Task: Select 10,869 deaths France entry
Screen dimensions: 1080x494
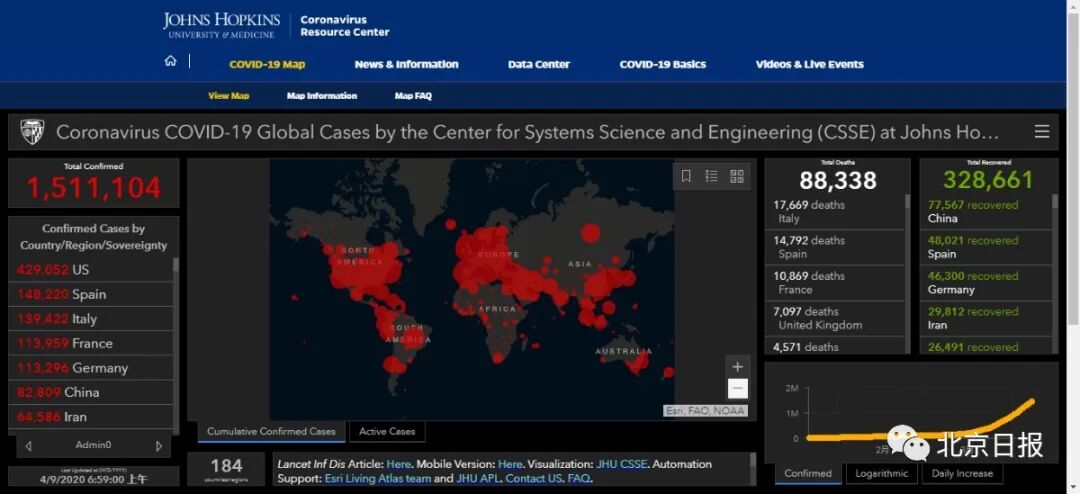Action: [835, 282]
